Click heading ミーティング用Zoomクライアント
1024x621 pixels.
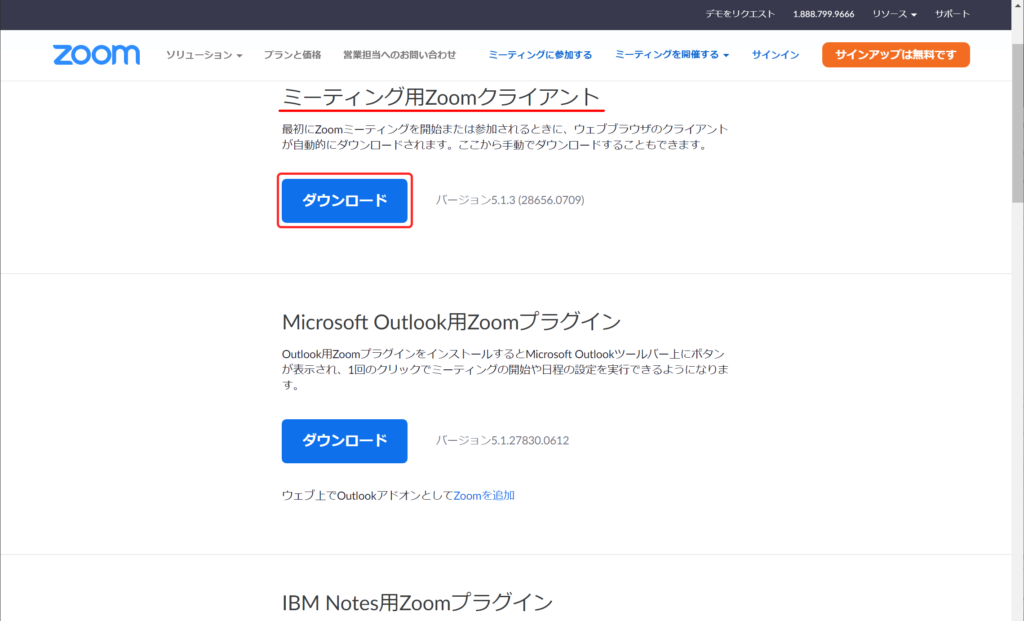click(441, 97)
